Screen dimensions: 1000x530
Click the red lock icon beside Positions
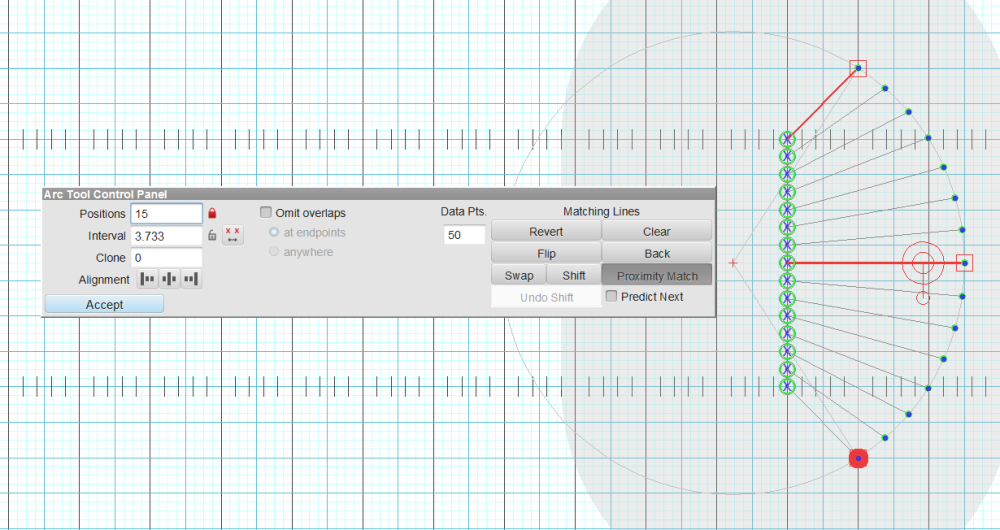212,213
